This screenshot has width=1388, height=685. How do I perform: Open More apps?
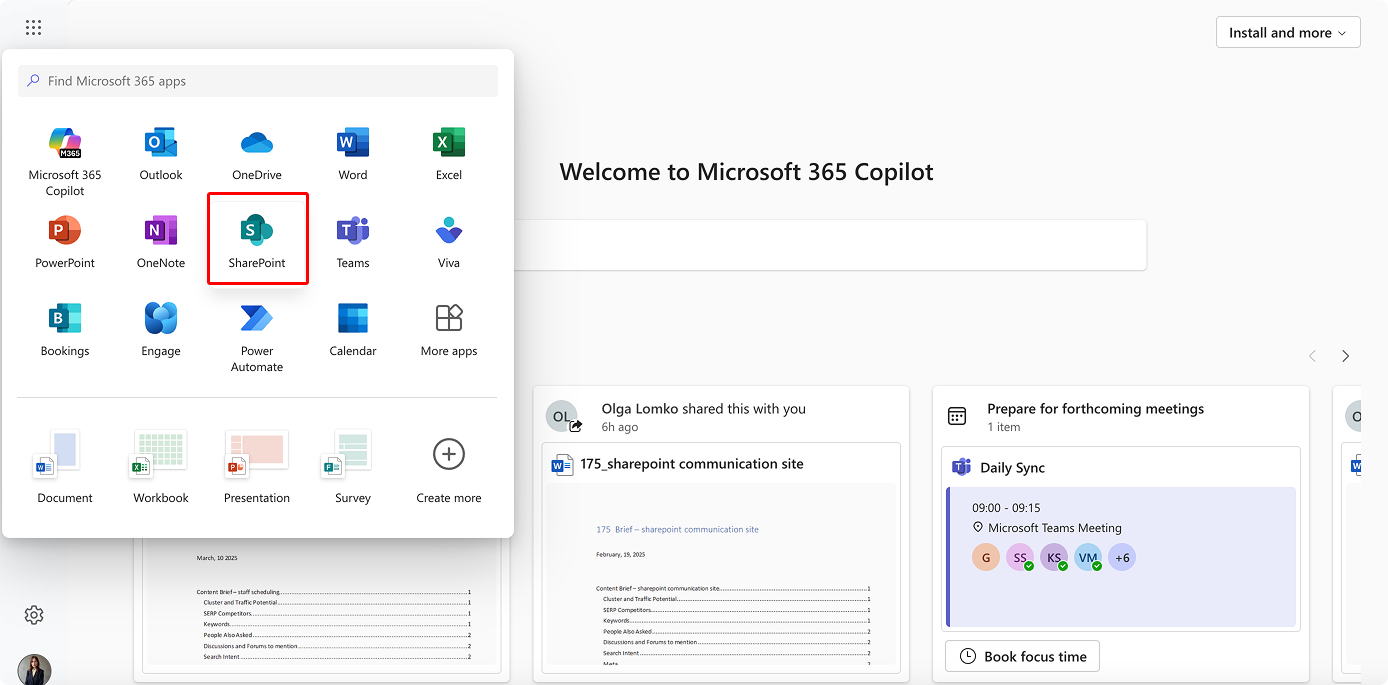click(x=448, y=326)
